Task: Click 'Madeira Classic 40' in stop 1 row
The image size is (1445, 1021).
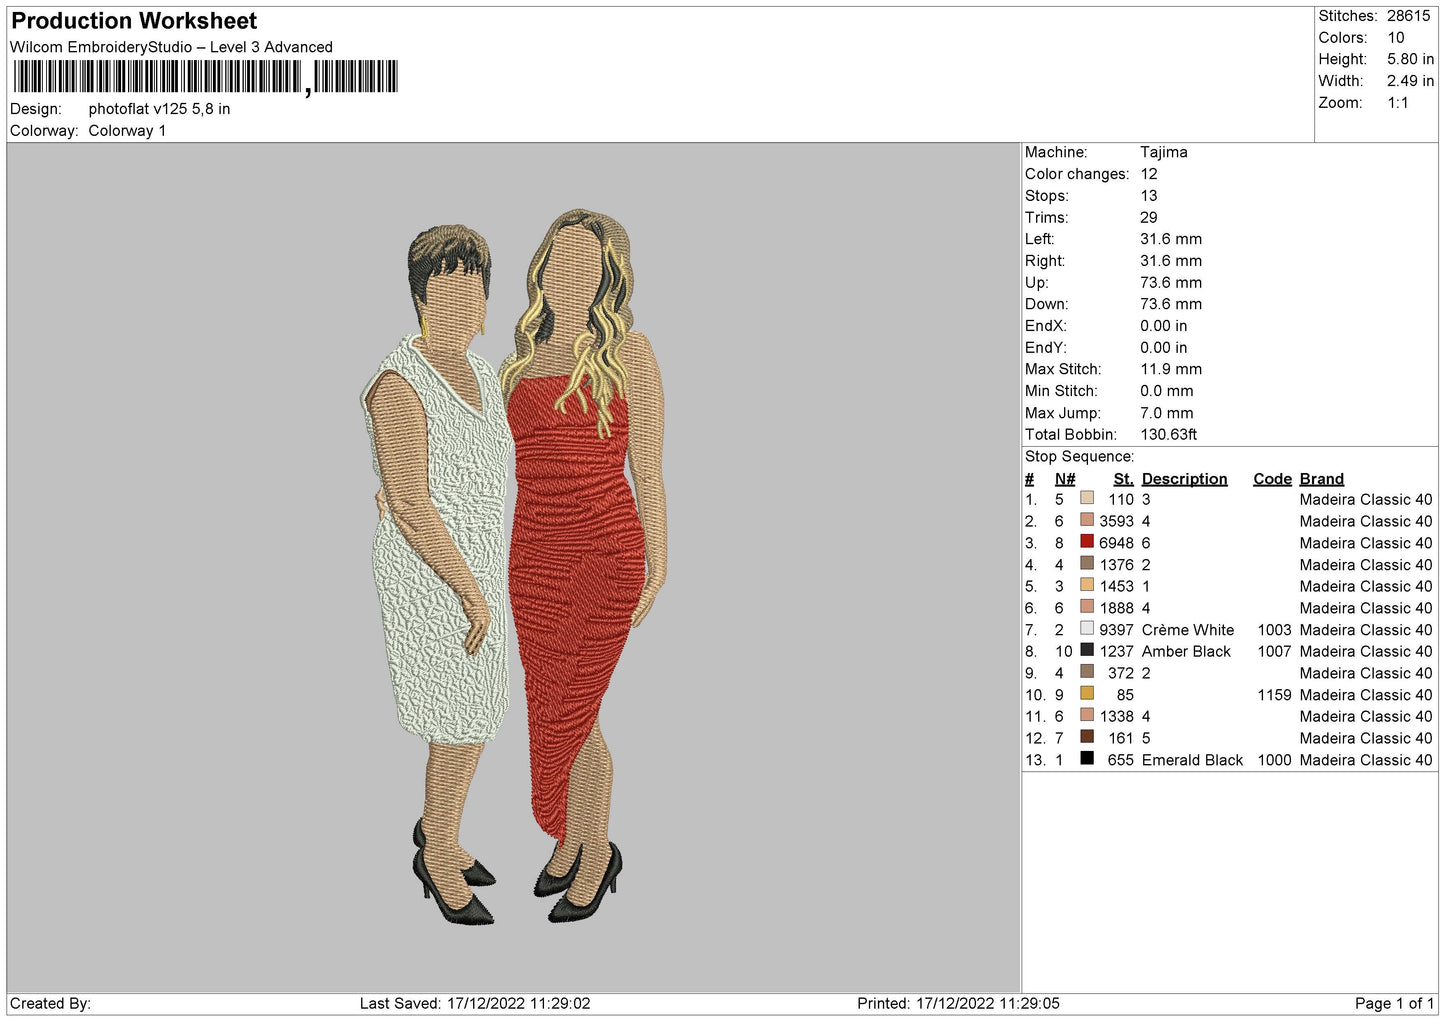Action: tap(1366, 499)
